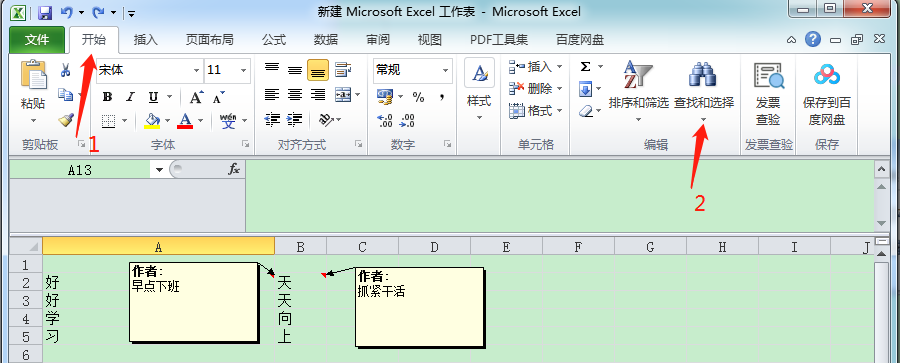Click the Help question mark icon

coord(812,39)
